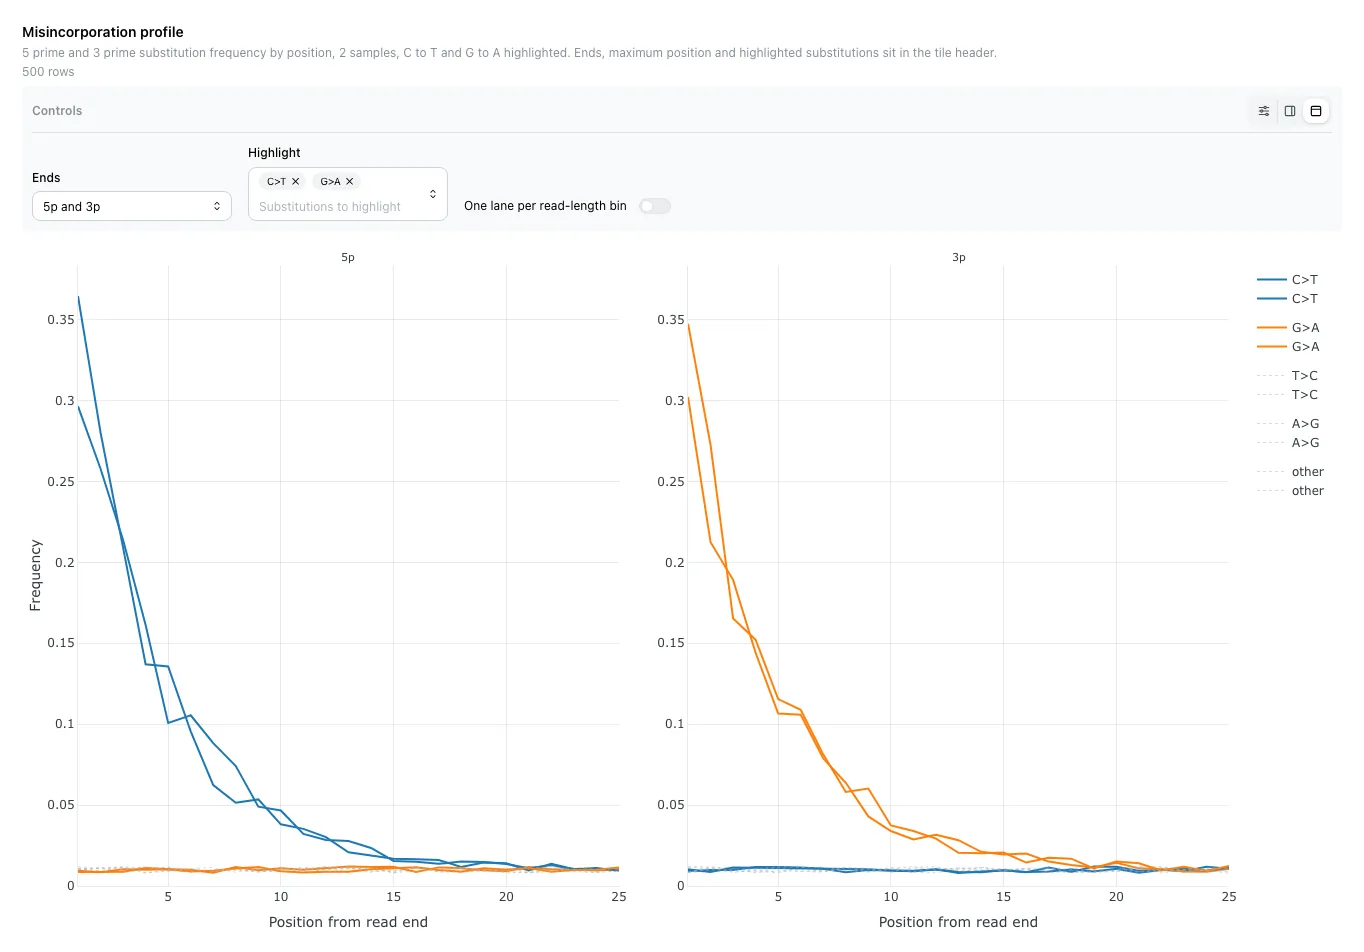Image resolution: width=1364 pixels, height=952 pixels.
Task: Toggle the lower 'other' legend entry
Action: 1290,491
